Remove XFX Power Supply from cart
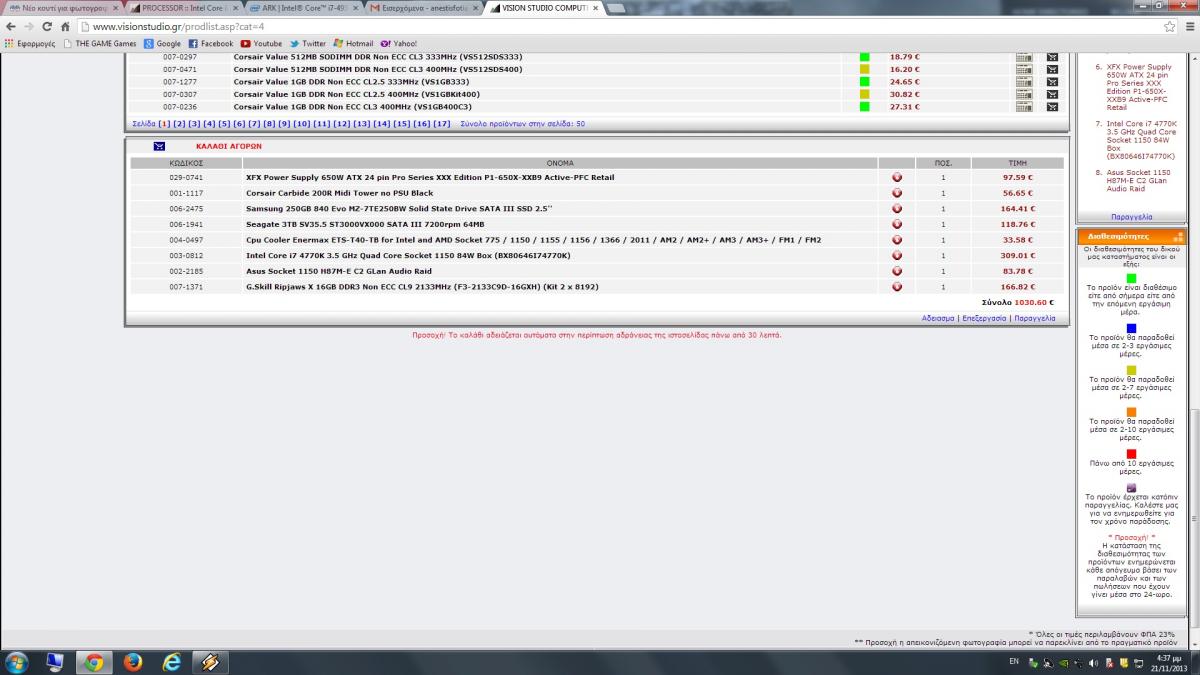 (897, 177)
